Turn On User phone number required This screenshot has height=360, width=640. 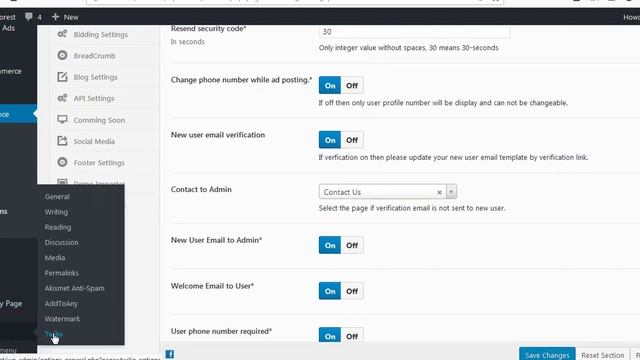330,336
